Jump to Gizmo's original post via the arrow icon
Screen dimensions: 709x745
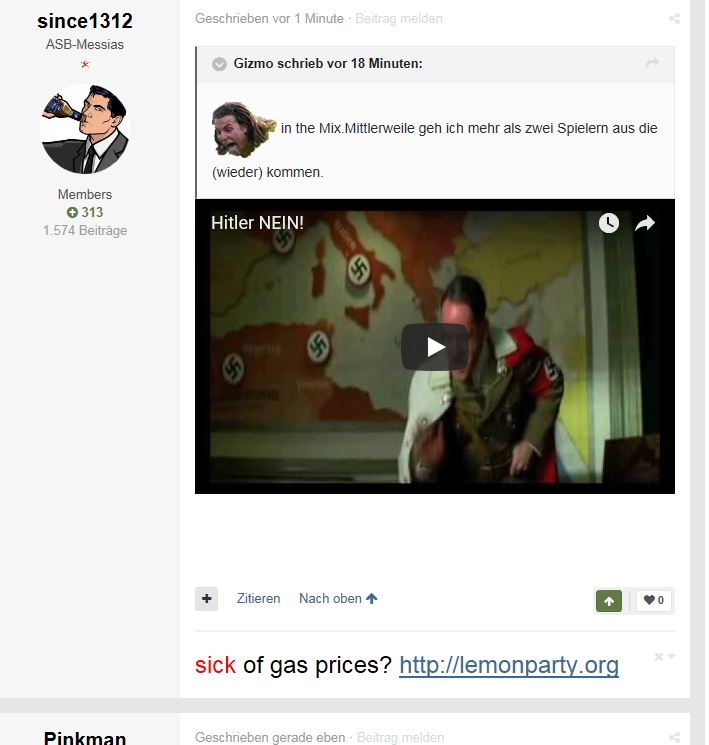point(652,63)
